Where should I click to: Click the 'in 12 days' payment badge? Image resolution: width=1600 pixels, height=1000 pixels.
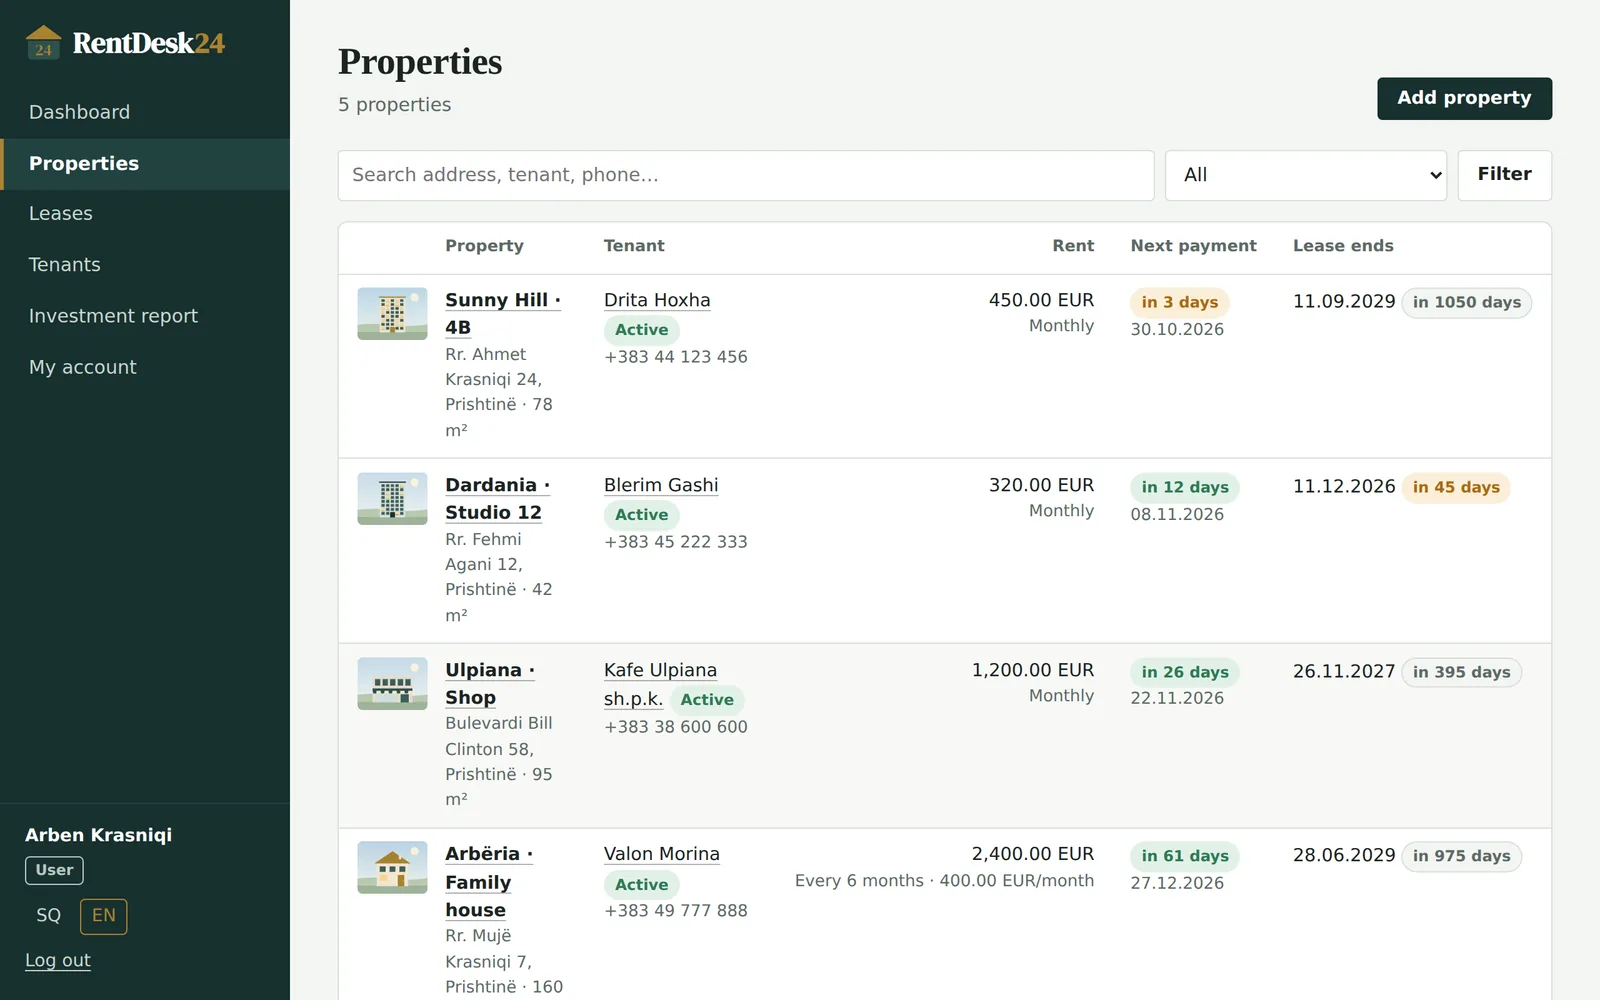tap(1185, 487)
